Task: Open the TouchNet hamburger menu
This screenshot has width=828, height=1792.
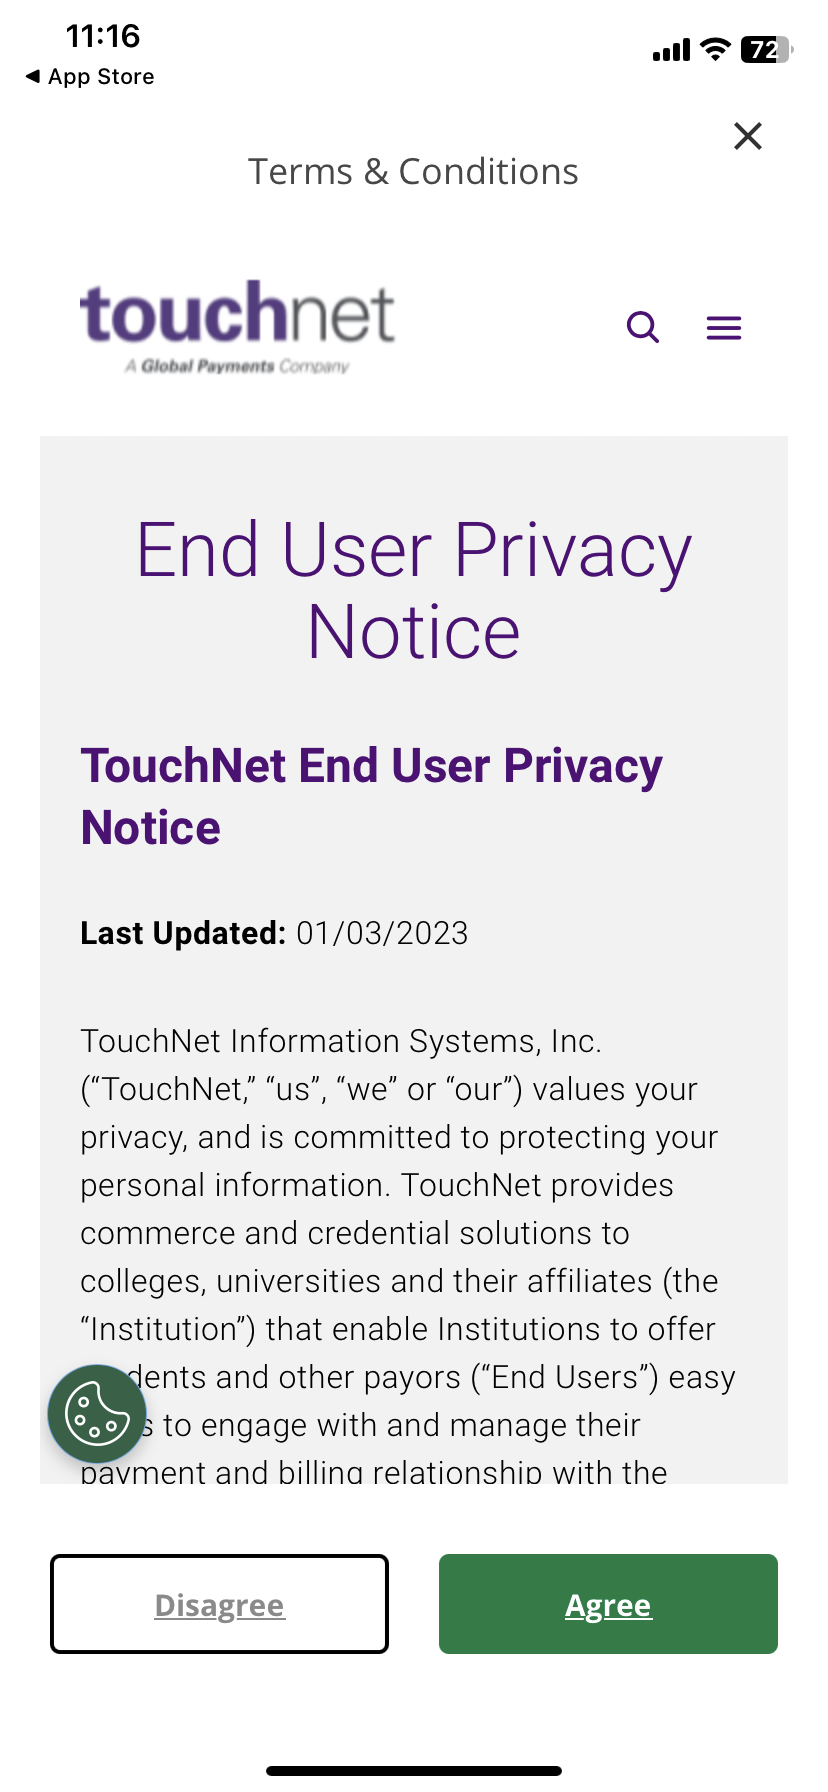Action: [x=724, y=328]
